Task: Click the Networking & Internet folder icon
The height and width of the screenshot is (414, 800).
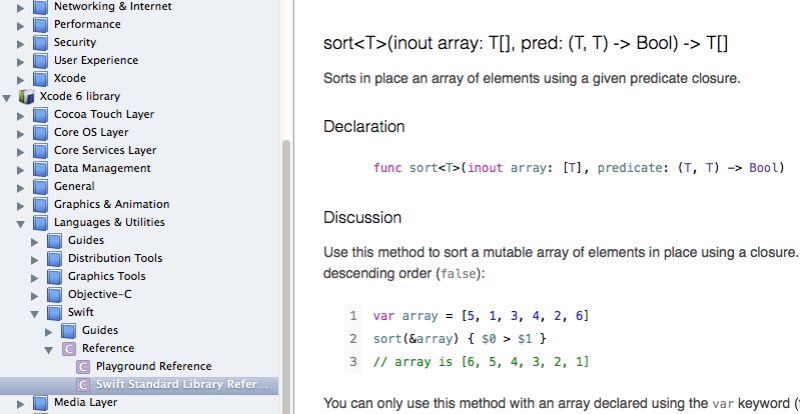Action: pos(40,7)
